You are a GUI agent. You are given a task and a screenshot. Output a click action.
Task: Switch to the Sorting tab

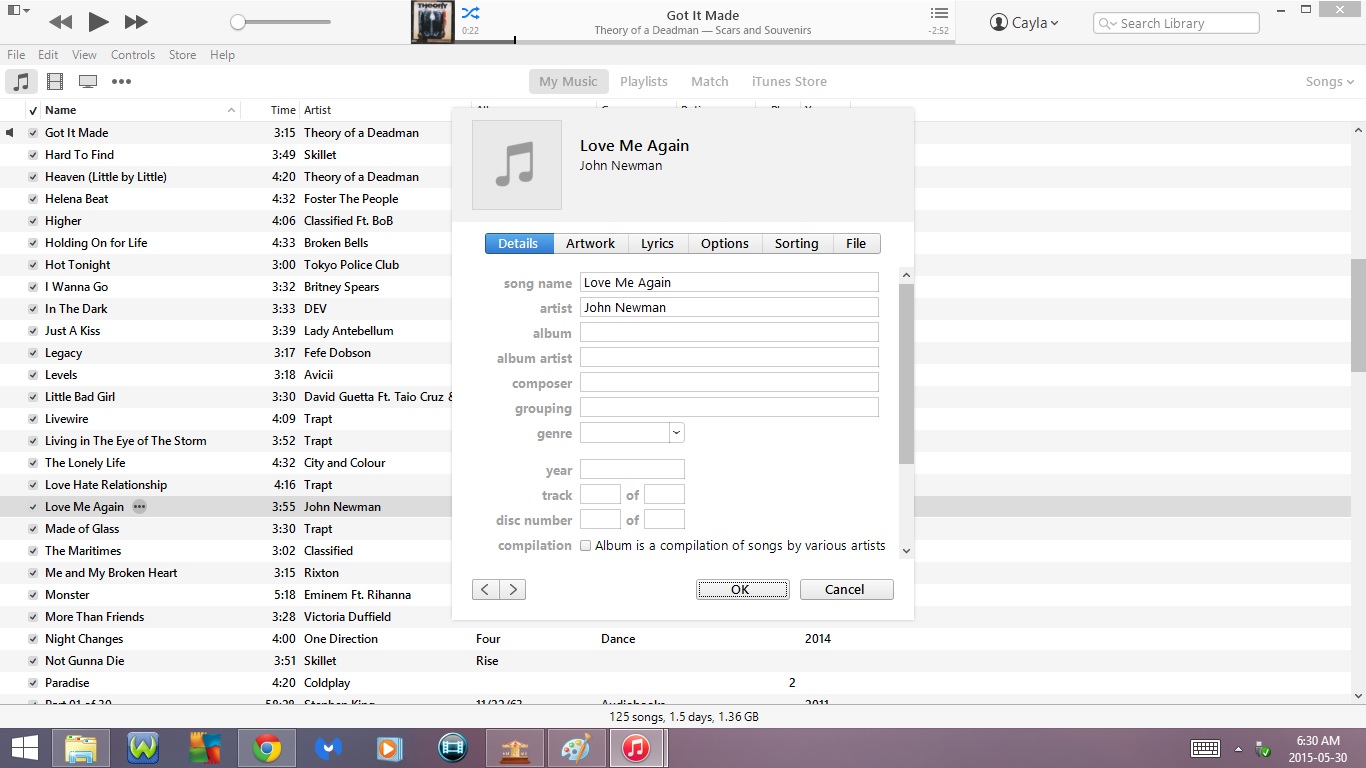tap(796, 243)
